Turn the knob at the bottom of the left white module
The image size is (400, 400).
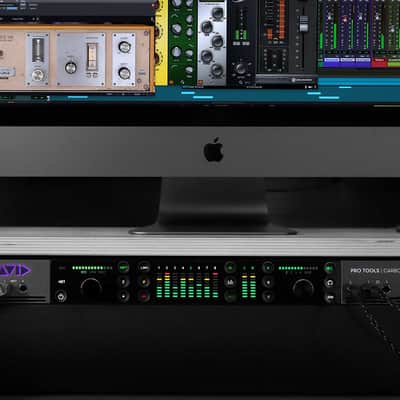click(x=38, y=75)
